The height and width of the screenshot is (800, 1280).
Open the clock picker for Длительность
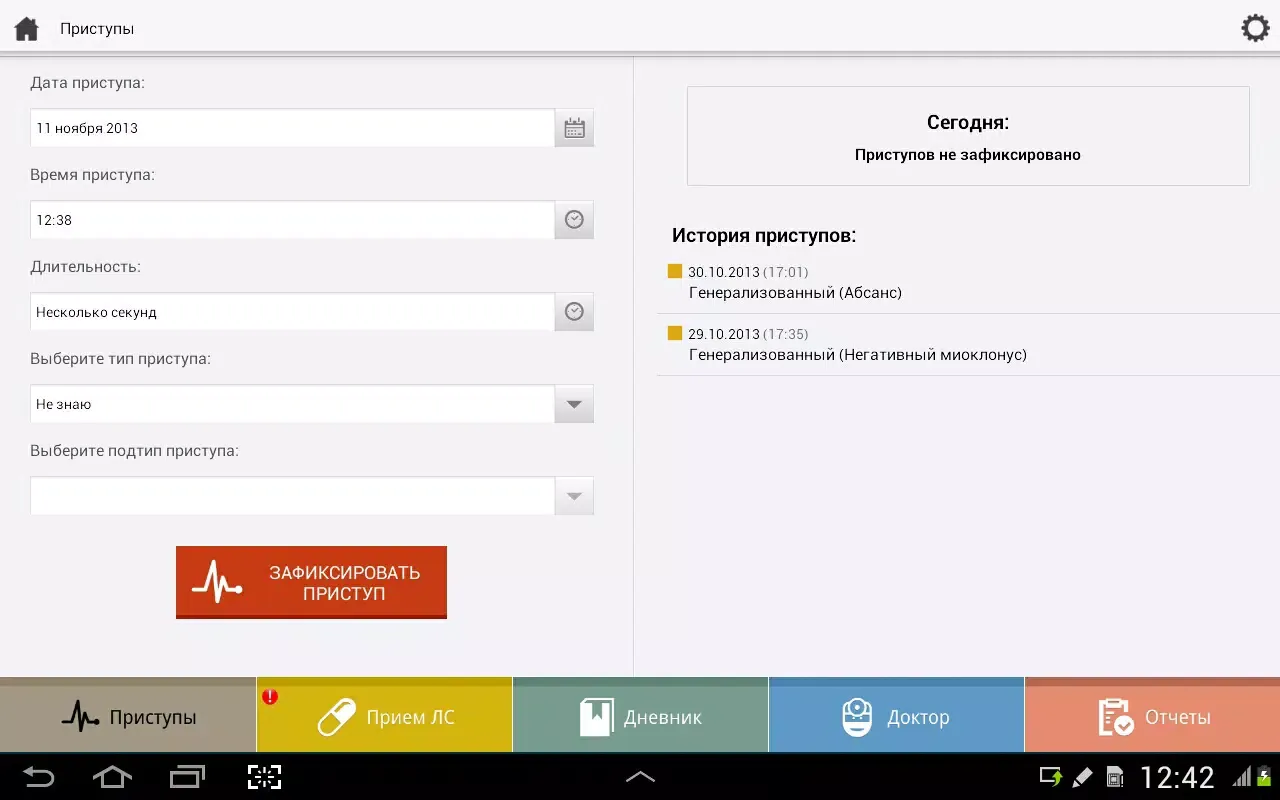tap(574, 312)
